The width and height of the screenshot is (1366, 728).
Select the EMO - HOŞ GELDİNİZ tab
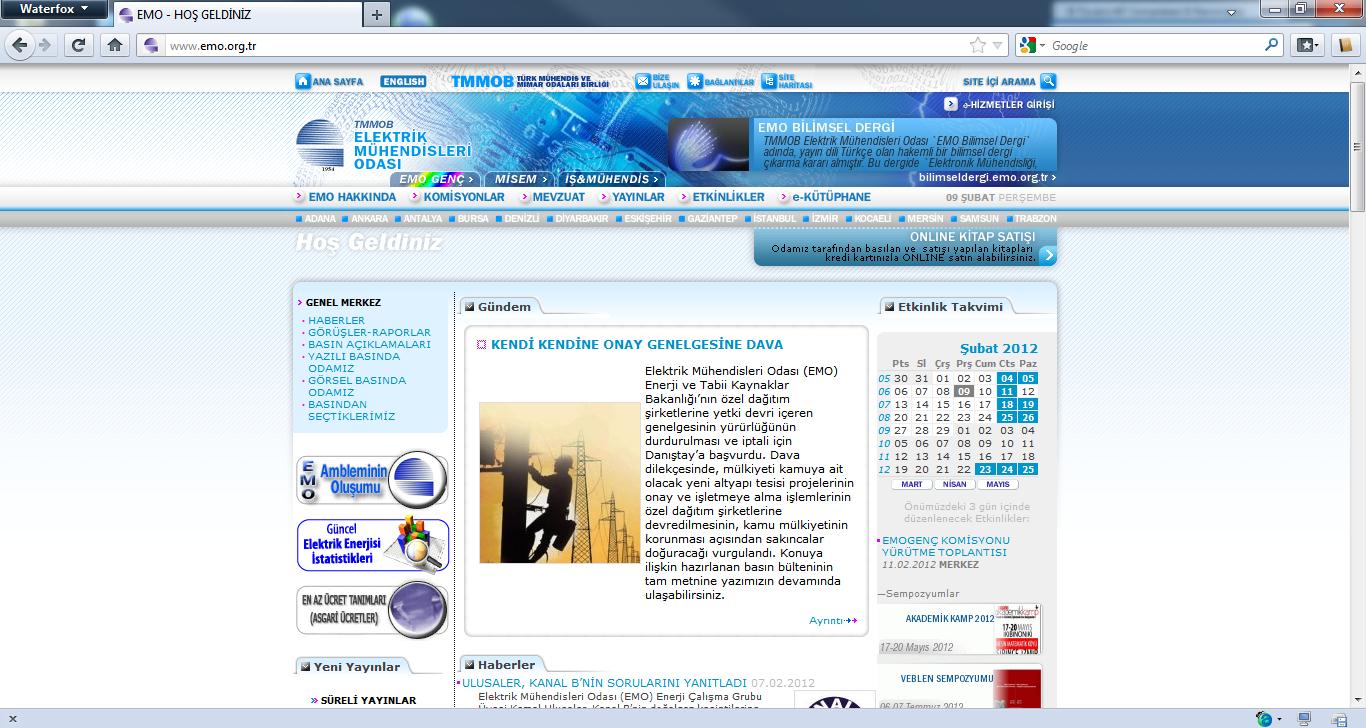(x=236, y=15)
